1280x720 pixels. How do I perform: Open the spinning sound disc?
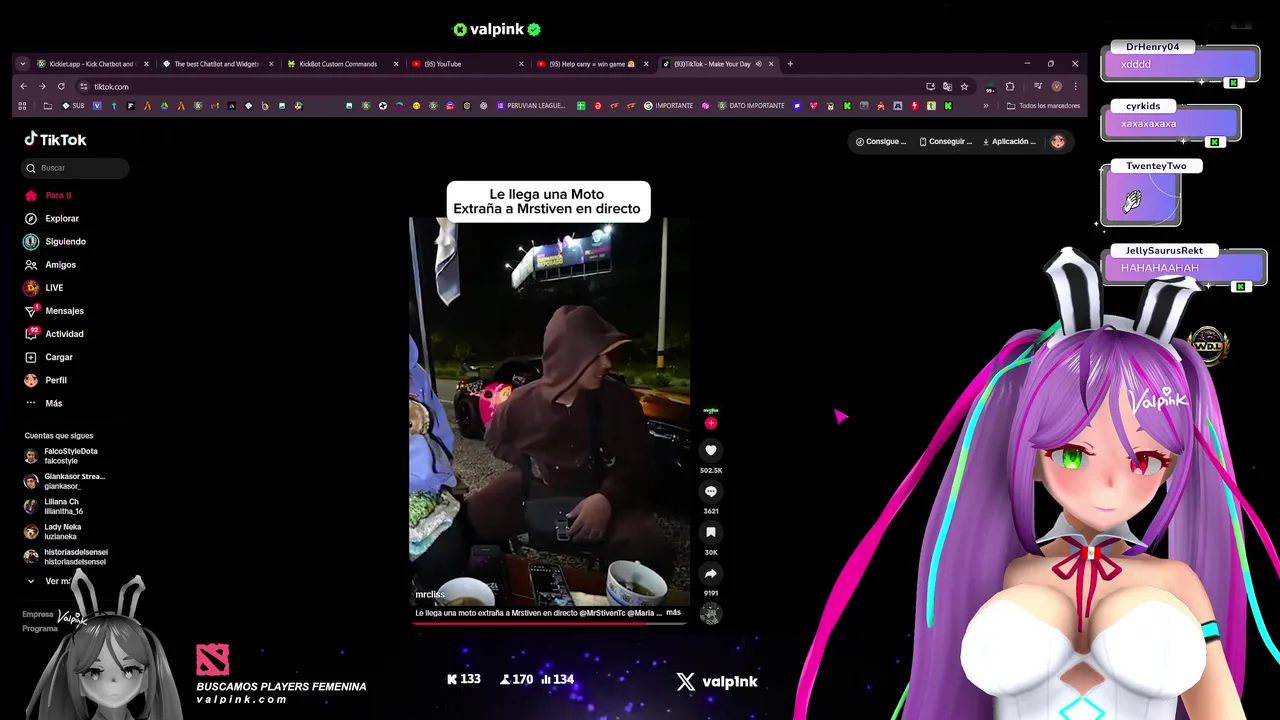coord(711,614)
